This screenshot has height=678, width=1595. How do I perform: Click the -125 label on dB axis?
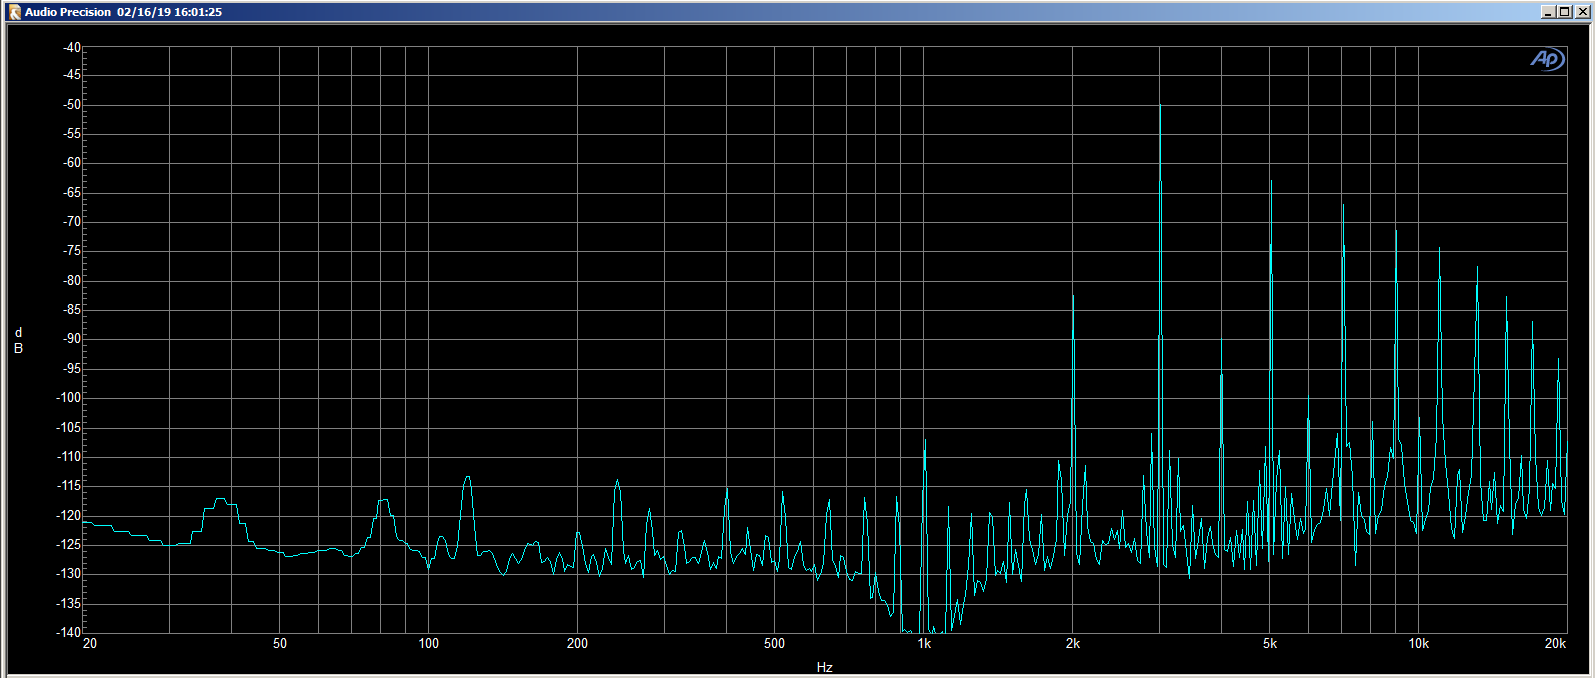68,544
